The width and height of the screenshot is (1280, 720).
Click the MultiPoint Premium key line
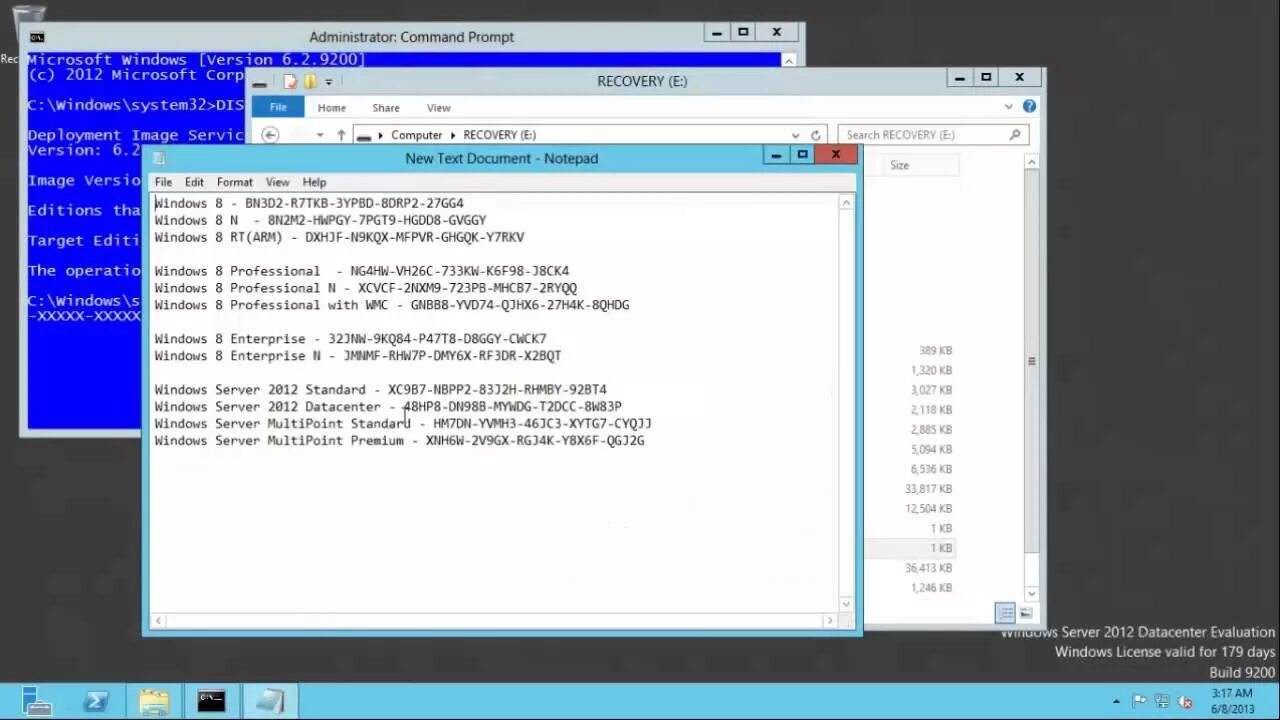399,441
